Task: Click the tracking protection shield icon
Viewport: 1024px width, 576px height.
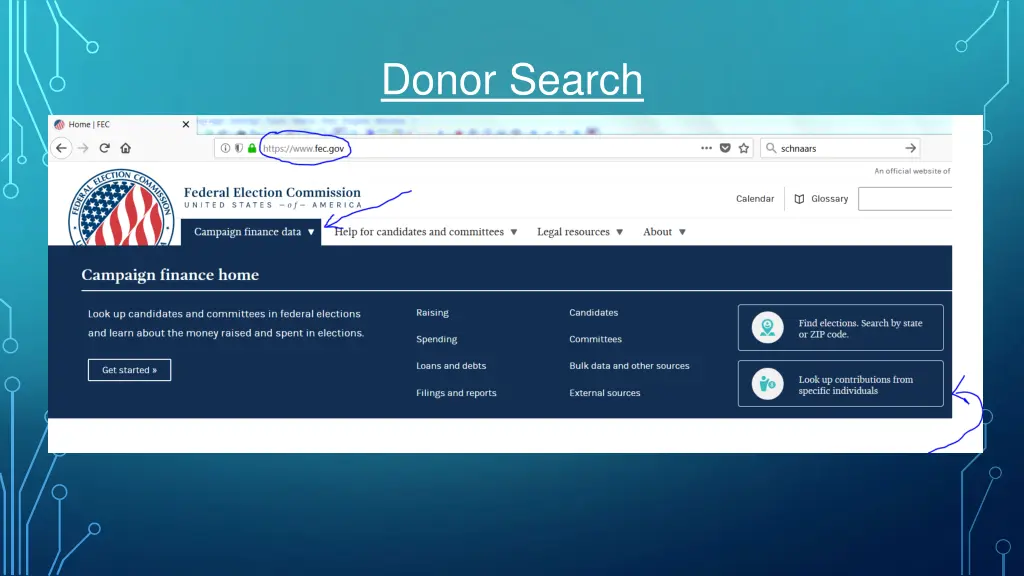Action: (239, 148)
